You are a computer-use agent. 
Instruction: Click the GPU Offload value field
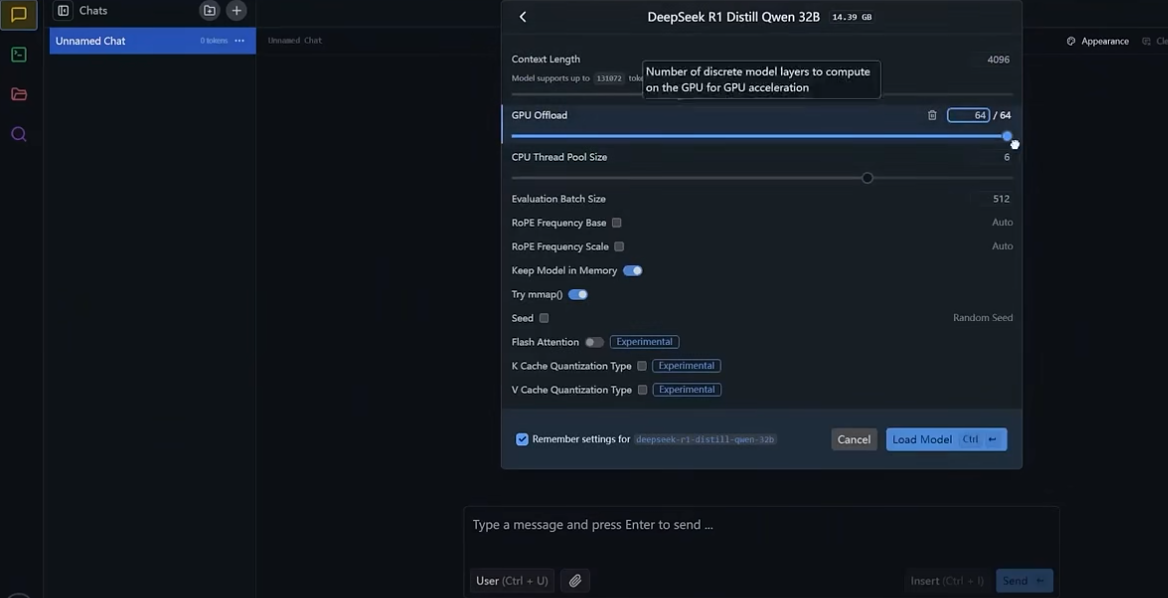click(968, 115)
